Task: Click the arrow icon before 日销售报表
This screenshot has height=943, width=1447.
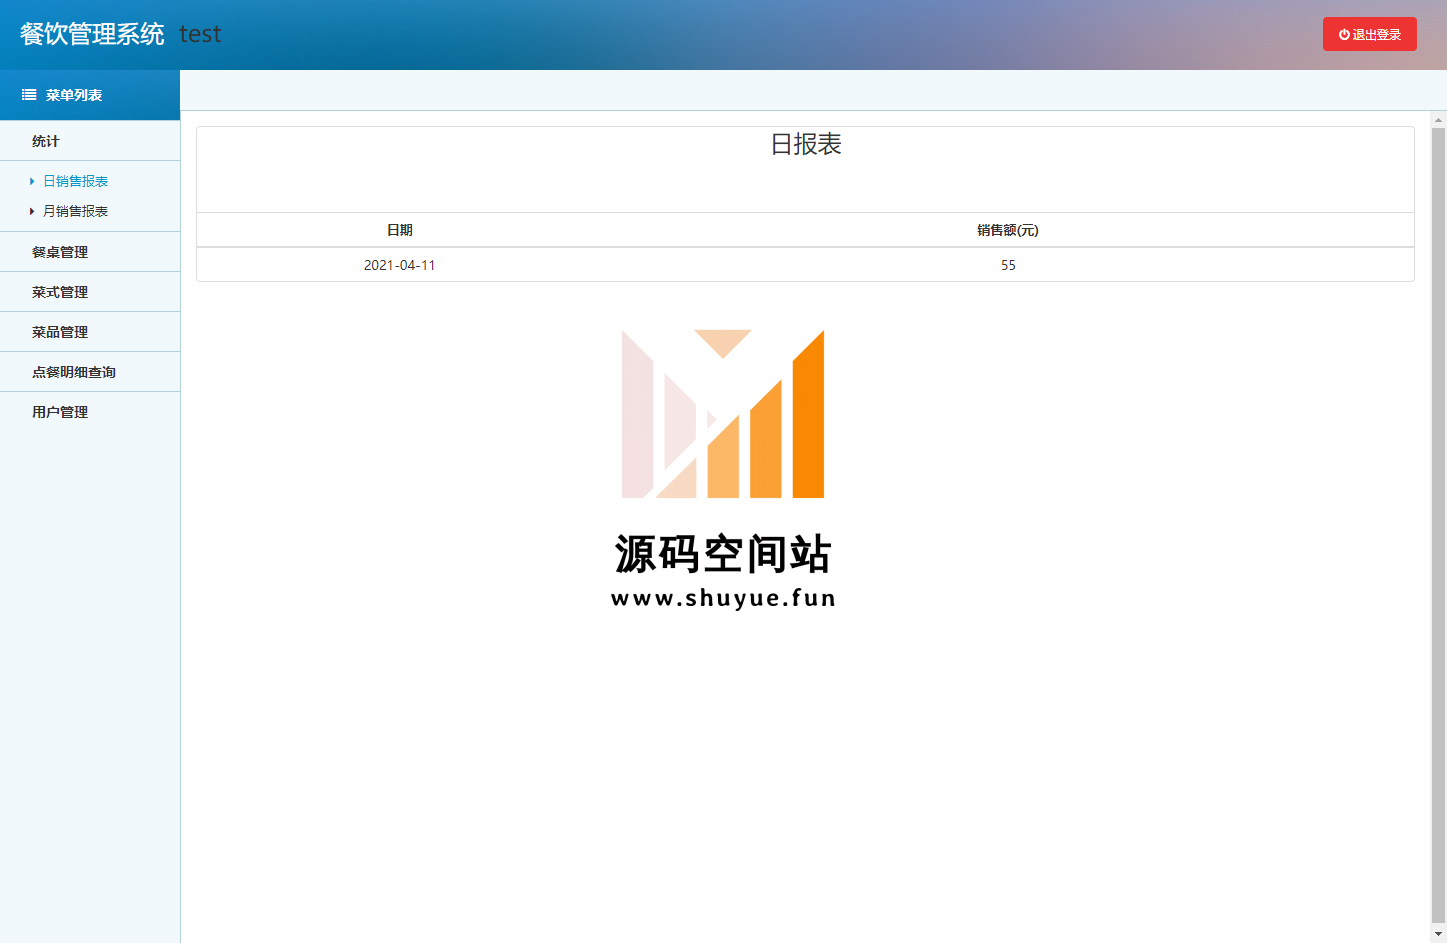Action: 32,181
